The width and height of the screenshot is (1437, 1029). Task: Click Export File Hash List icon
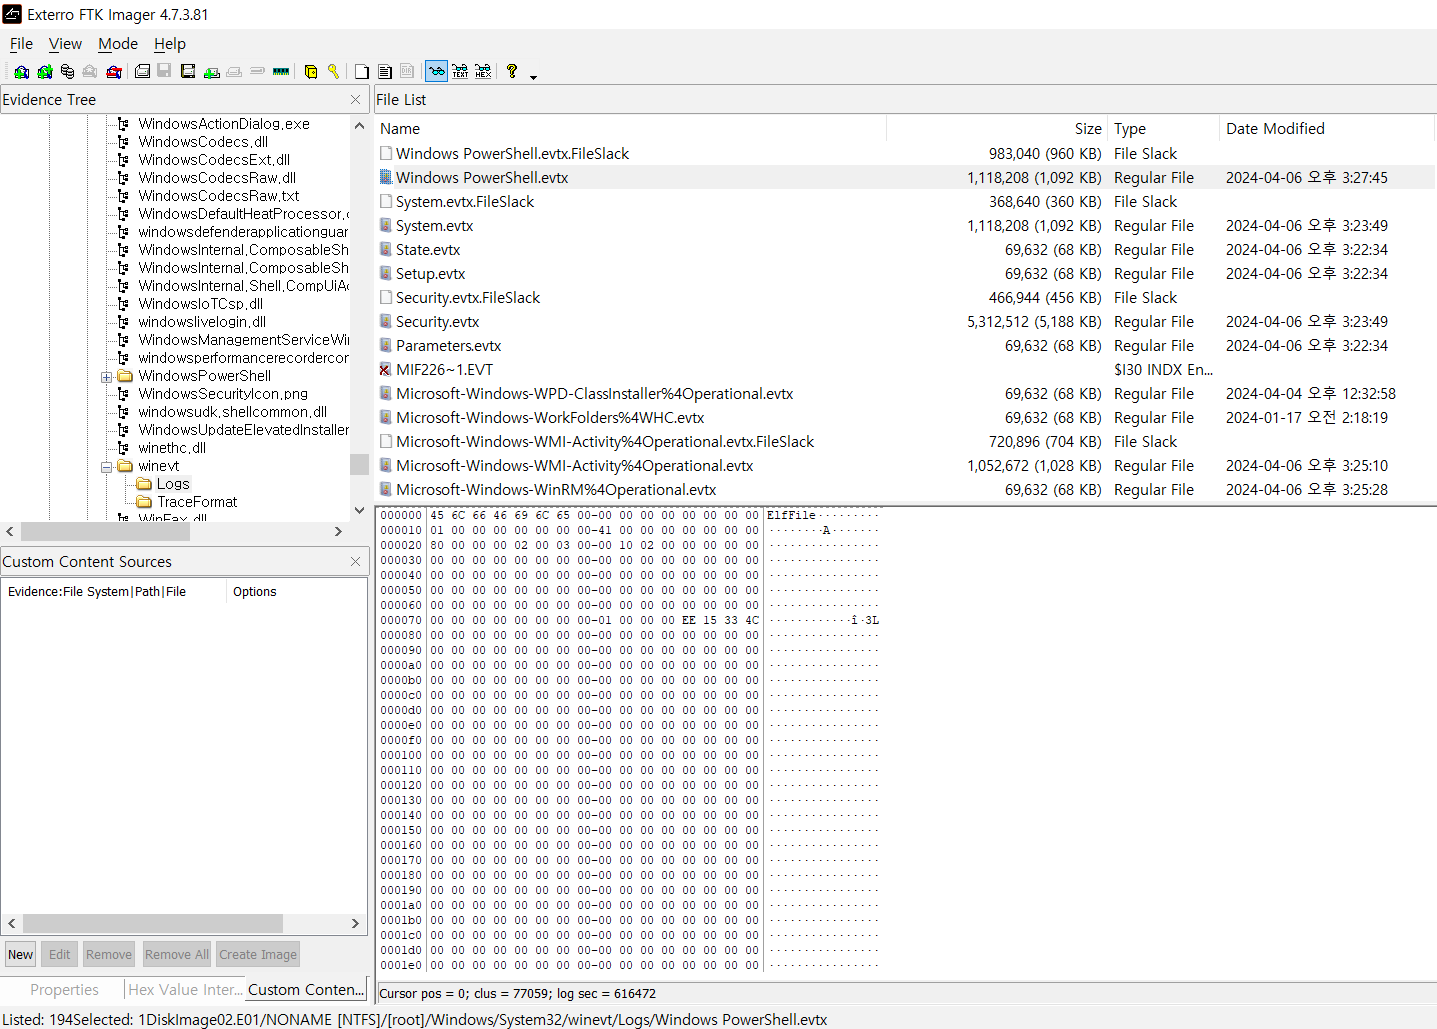click(385, 71)
